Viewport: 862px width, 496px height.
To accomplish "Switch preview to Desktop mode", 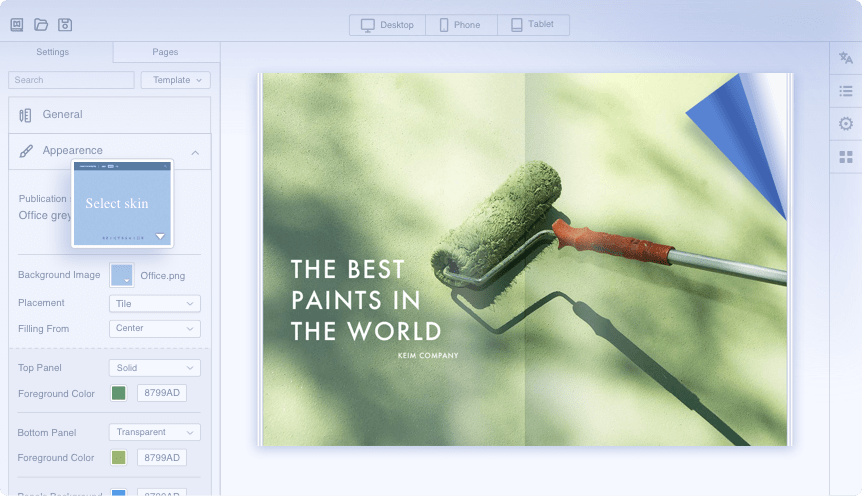I will click(x=387, y=25).
